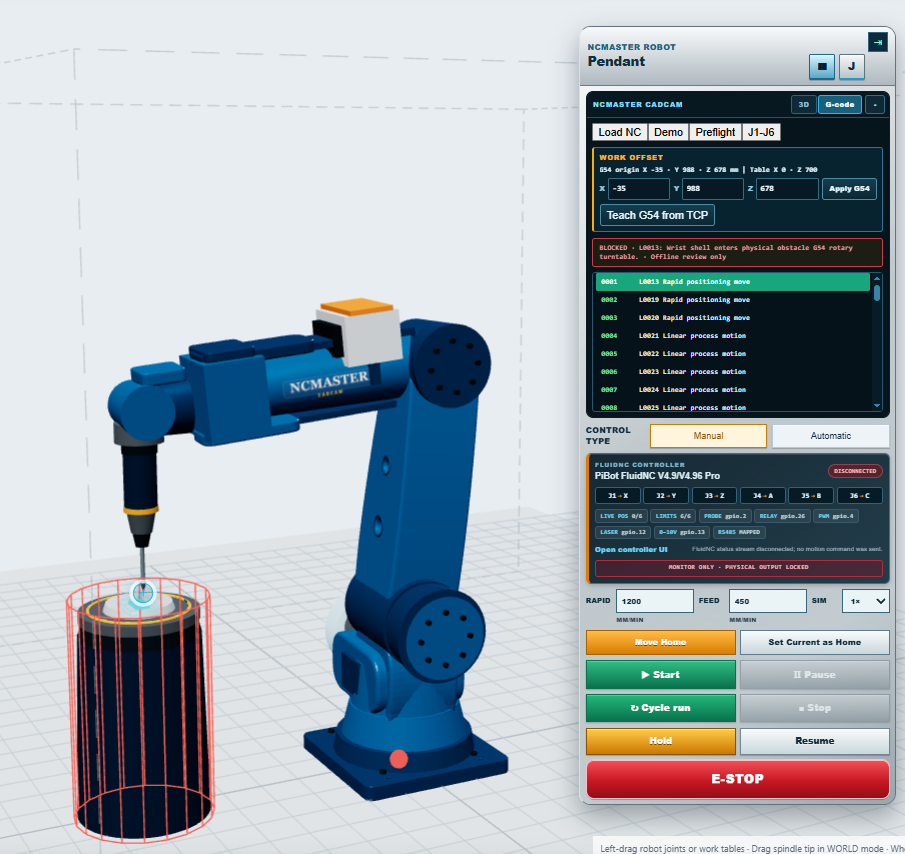Select row 0007 L0024 Linear process motion

pos(732,389)
